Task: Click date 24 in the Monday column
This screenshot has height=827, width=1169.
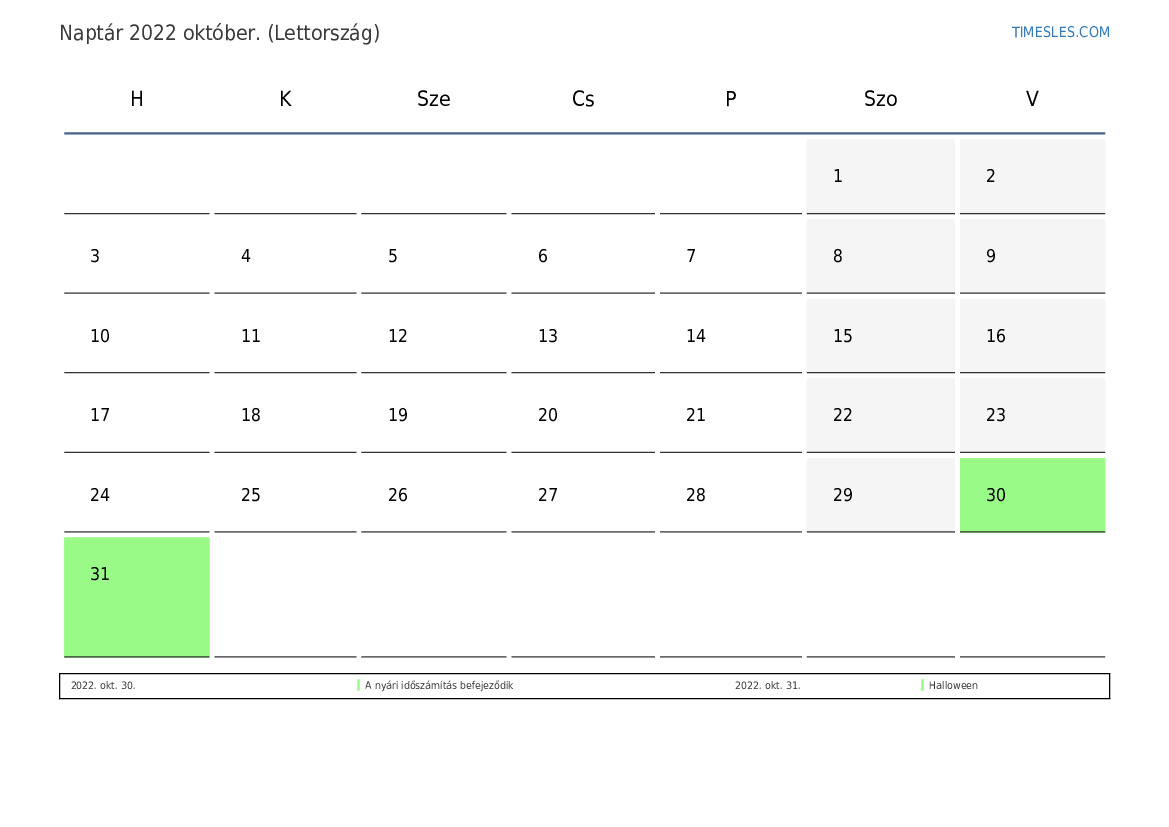Action: pyautogui.click(x=137, y=495)
